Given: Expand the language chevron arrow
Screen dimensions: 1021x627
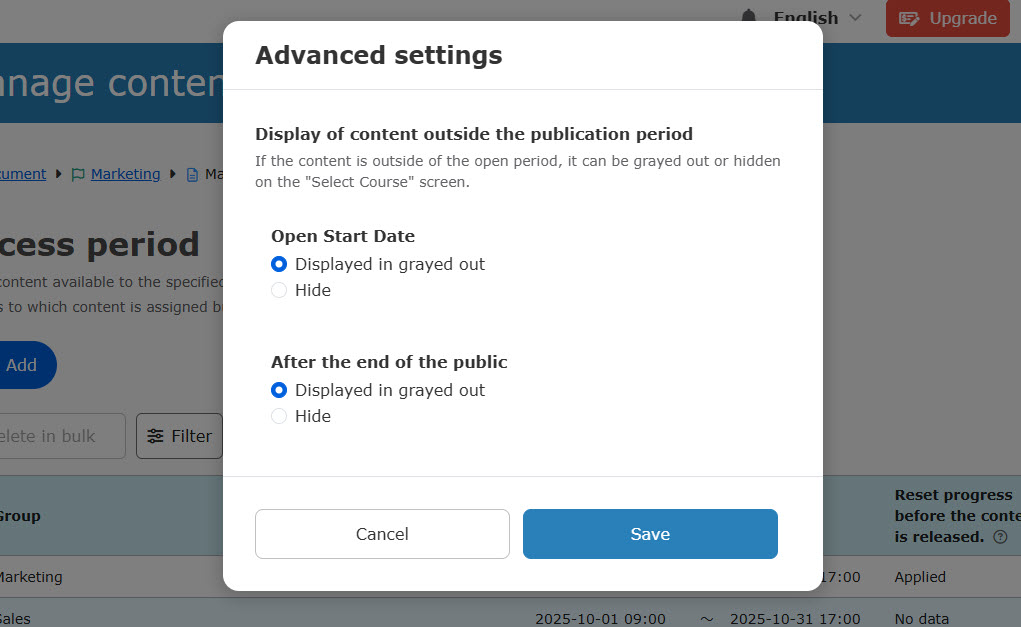Looking at the screenshot, I should coord(855,17).
